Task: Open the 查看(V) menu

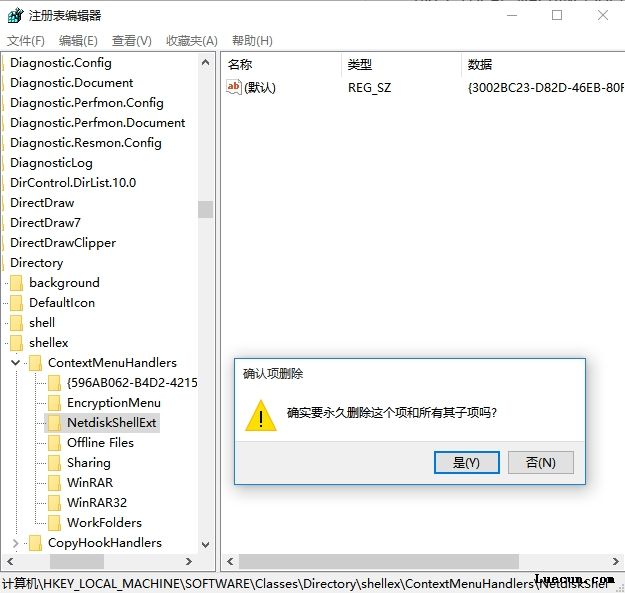Action: (x=132, y=41)
